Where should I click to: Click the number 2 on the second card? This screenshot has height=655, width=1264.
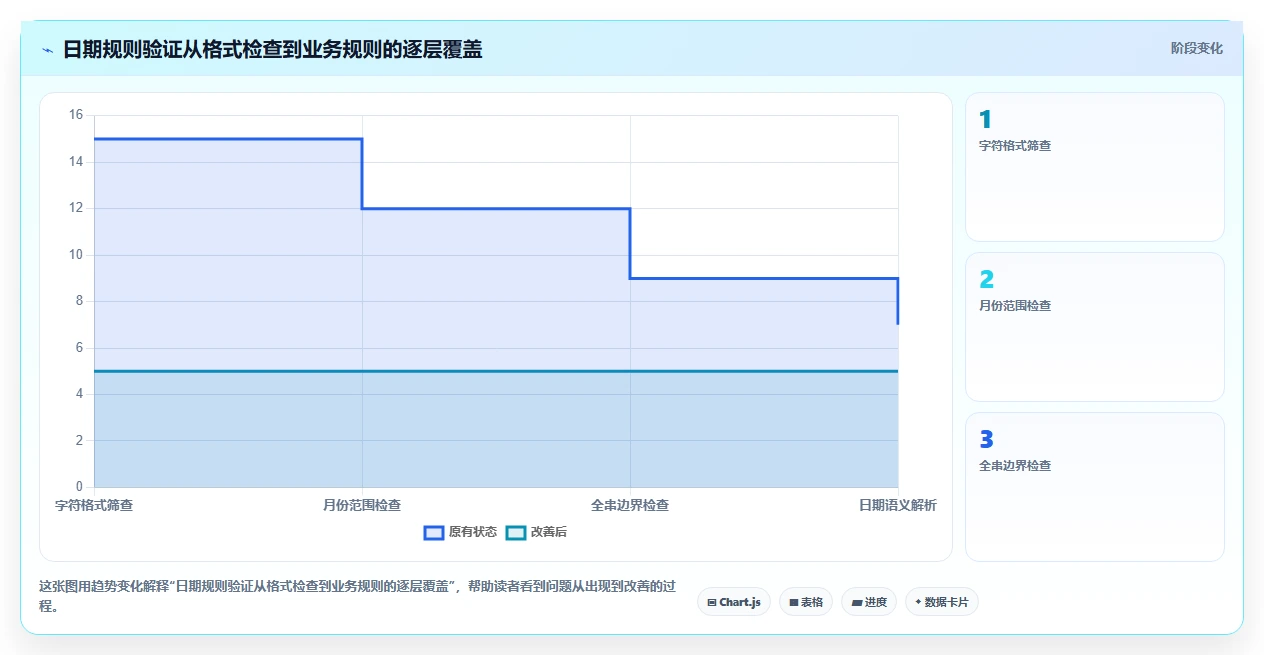click(x=987, y=280)
